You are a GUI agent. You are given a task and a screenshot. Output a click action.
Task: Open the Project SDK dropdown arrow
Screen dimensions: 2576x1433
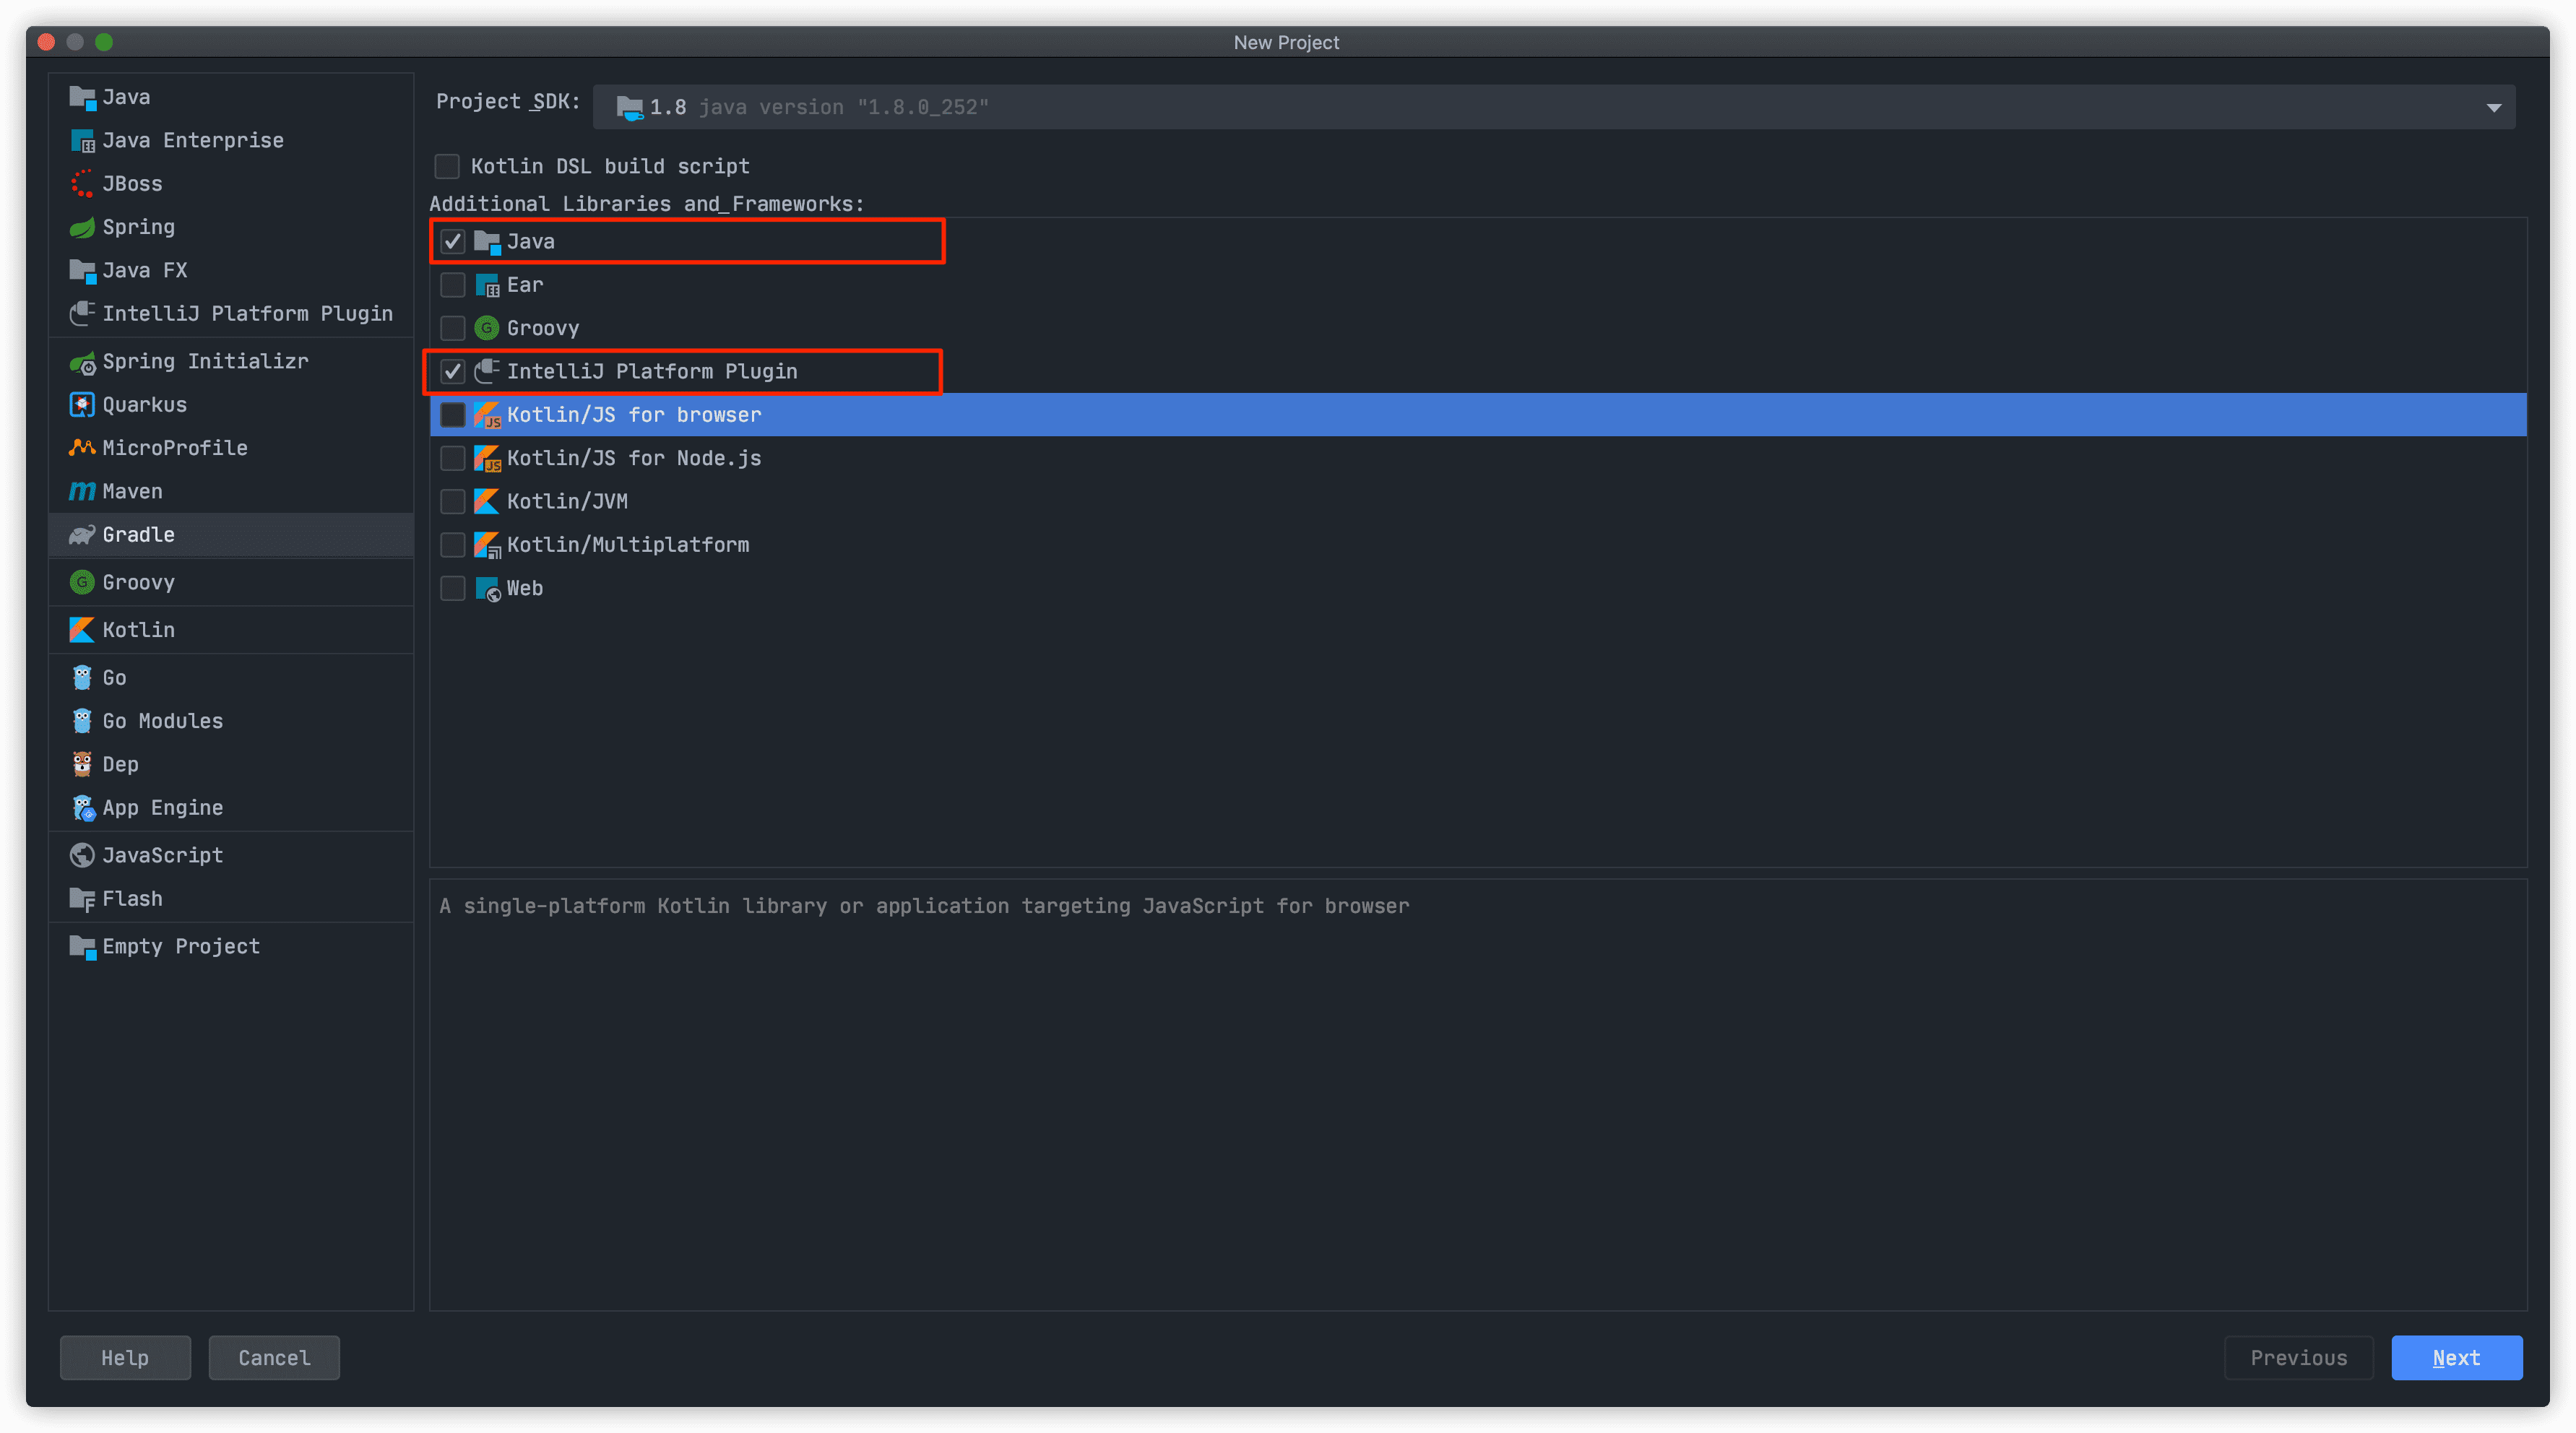(2493, 108)
